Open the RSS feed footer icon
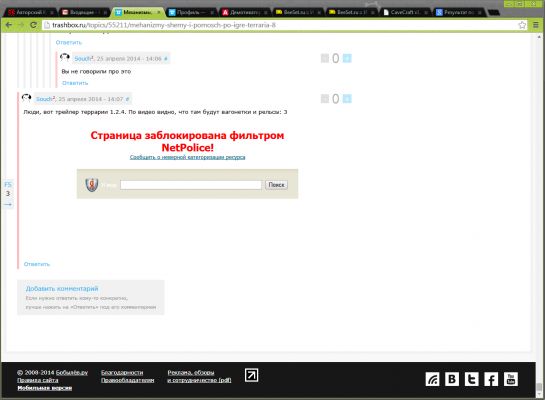545x400 pixels. [x=432, y=379]
